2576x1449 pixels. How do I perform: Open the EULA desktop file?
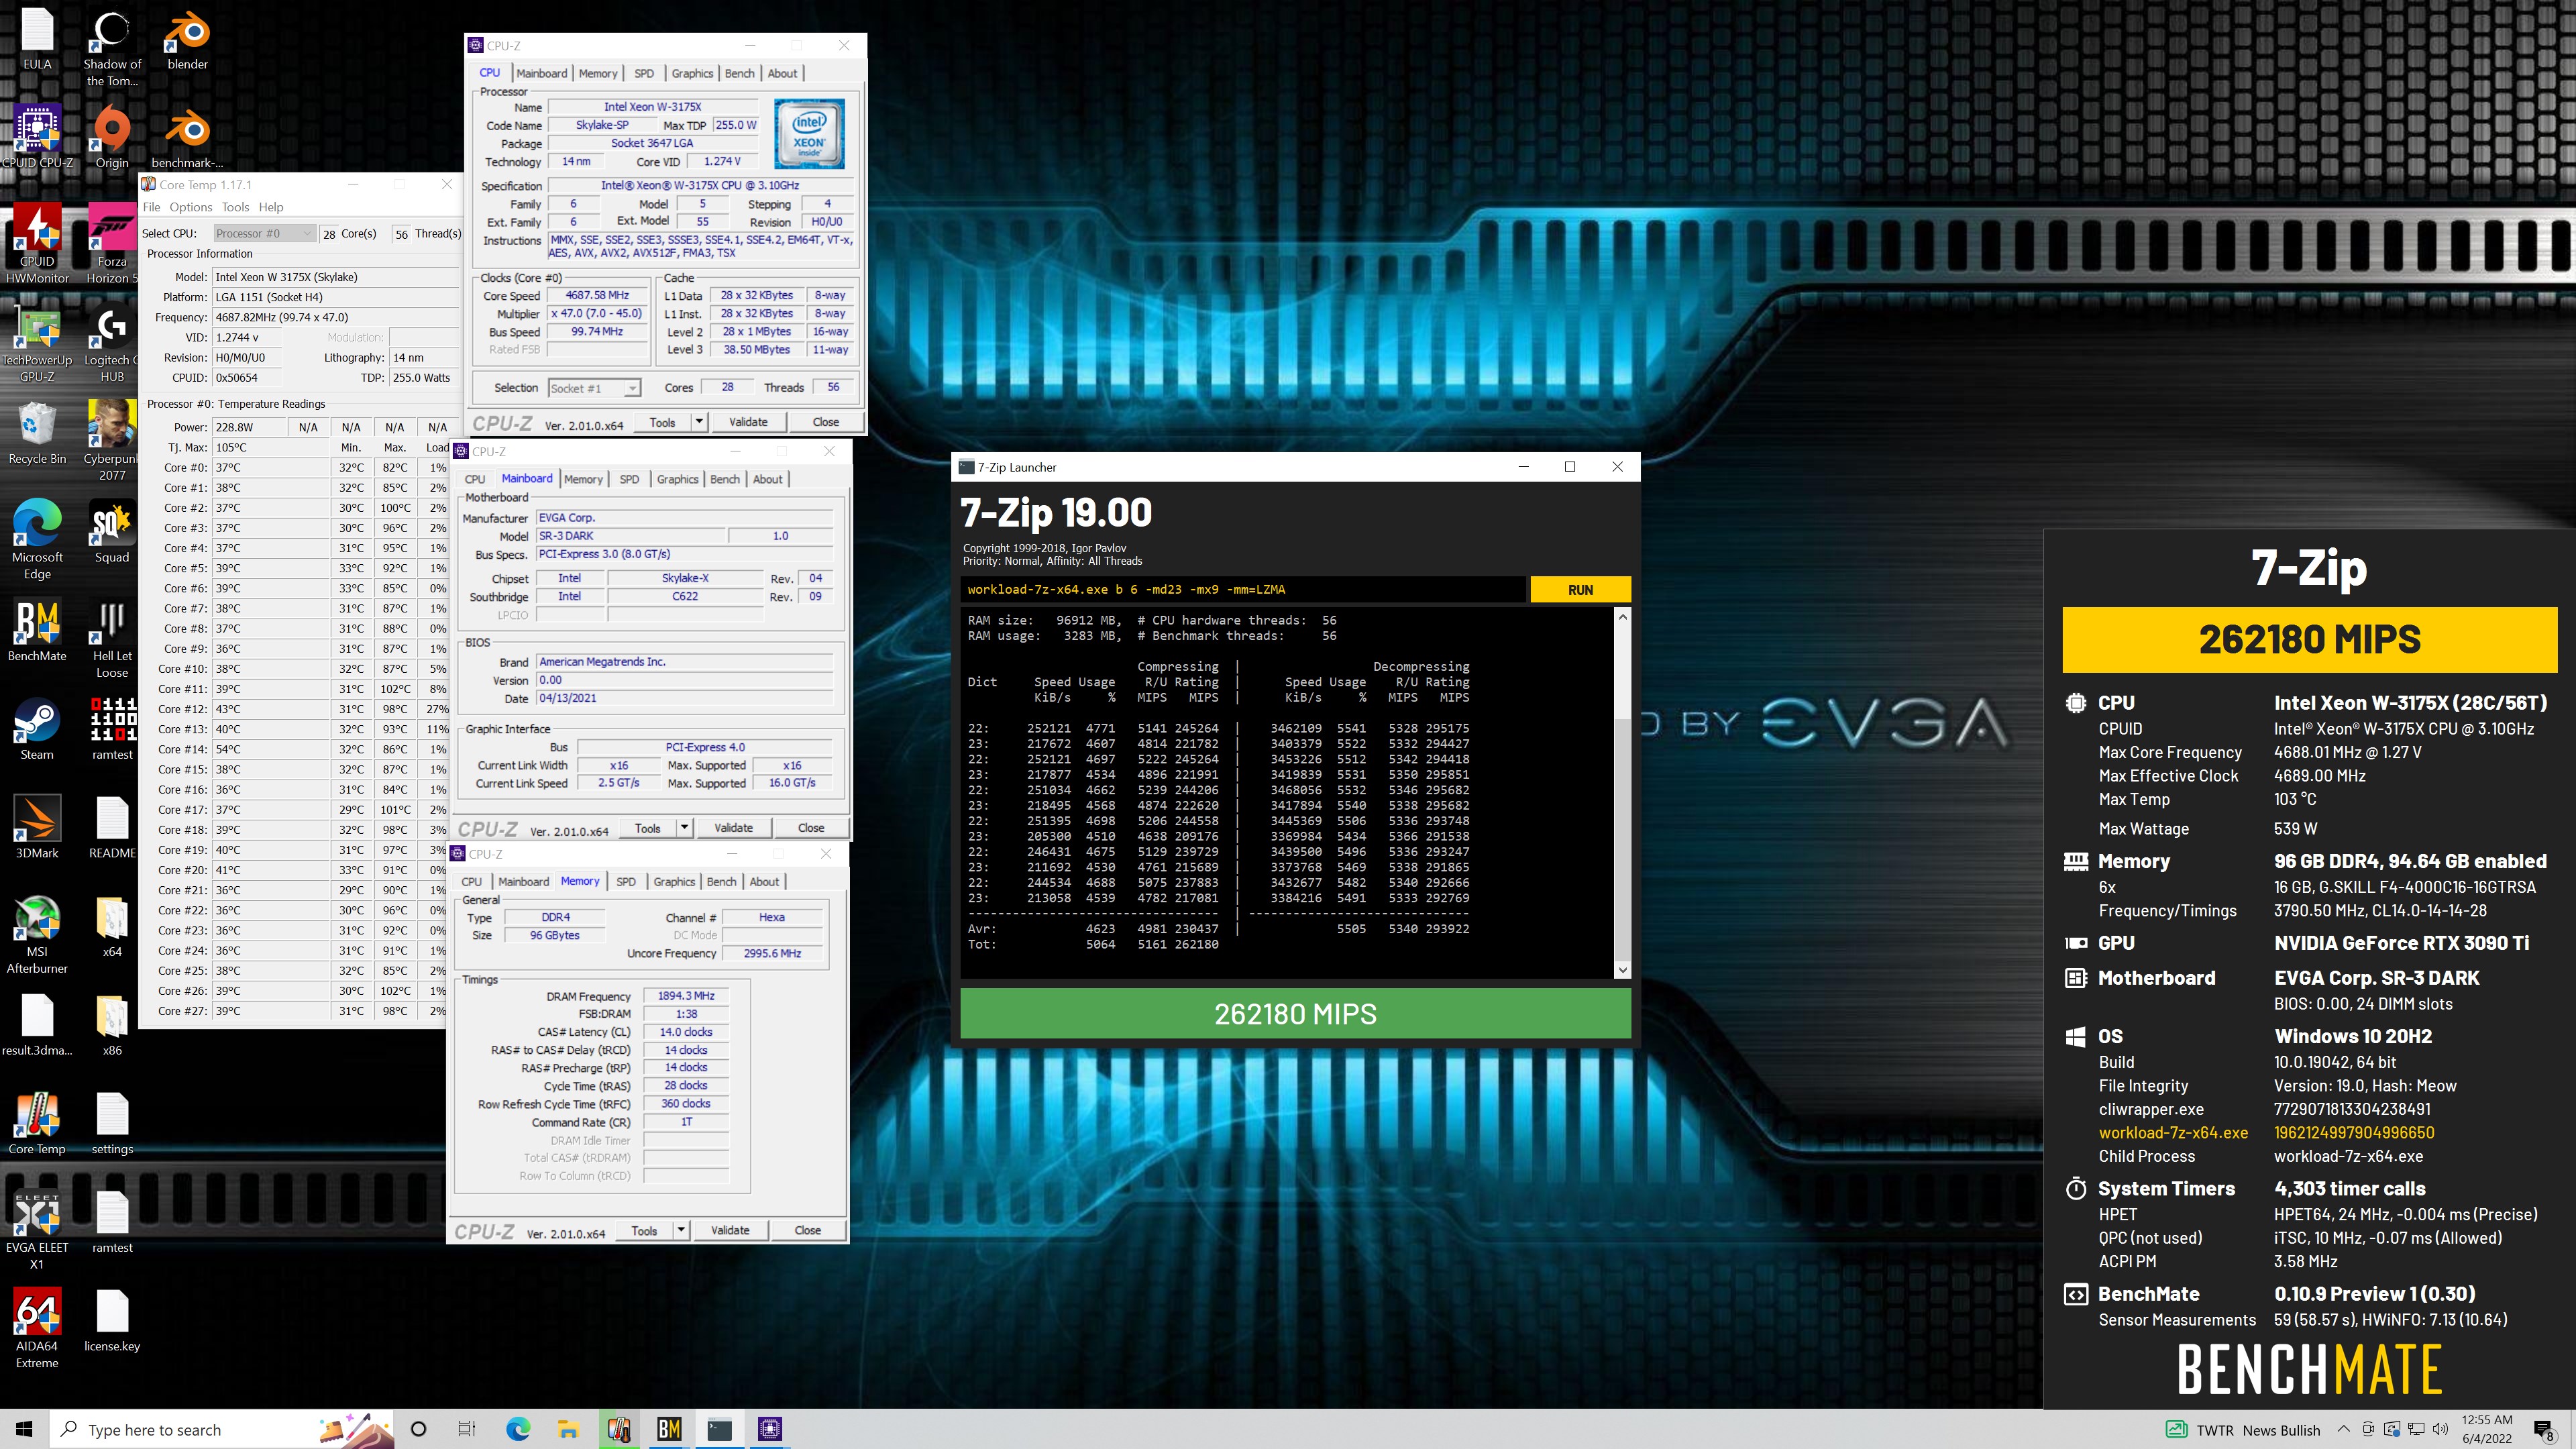pos(37,40)
